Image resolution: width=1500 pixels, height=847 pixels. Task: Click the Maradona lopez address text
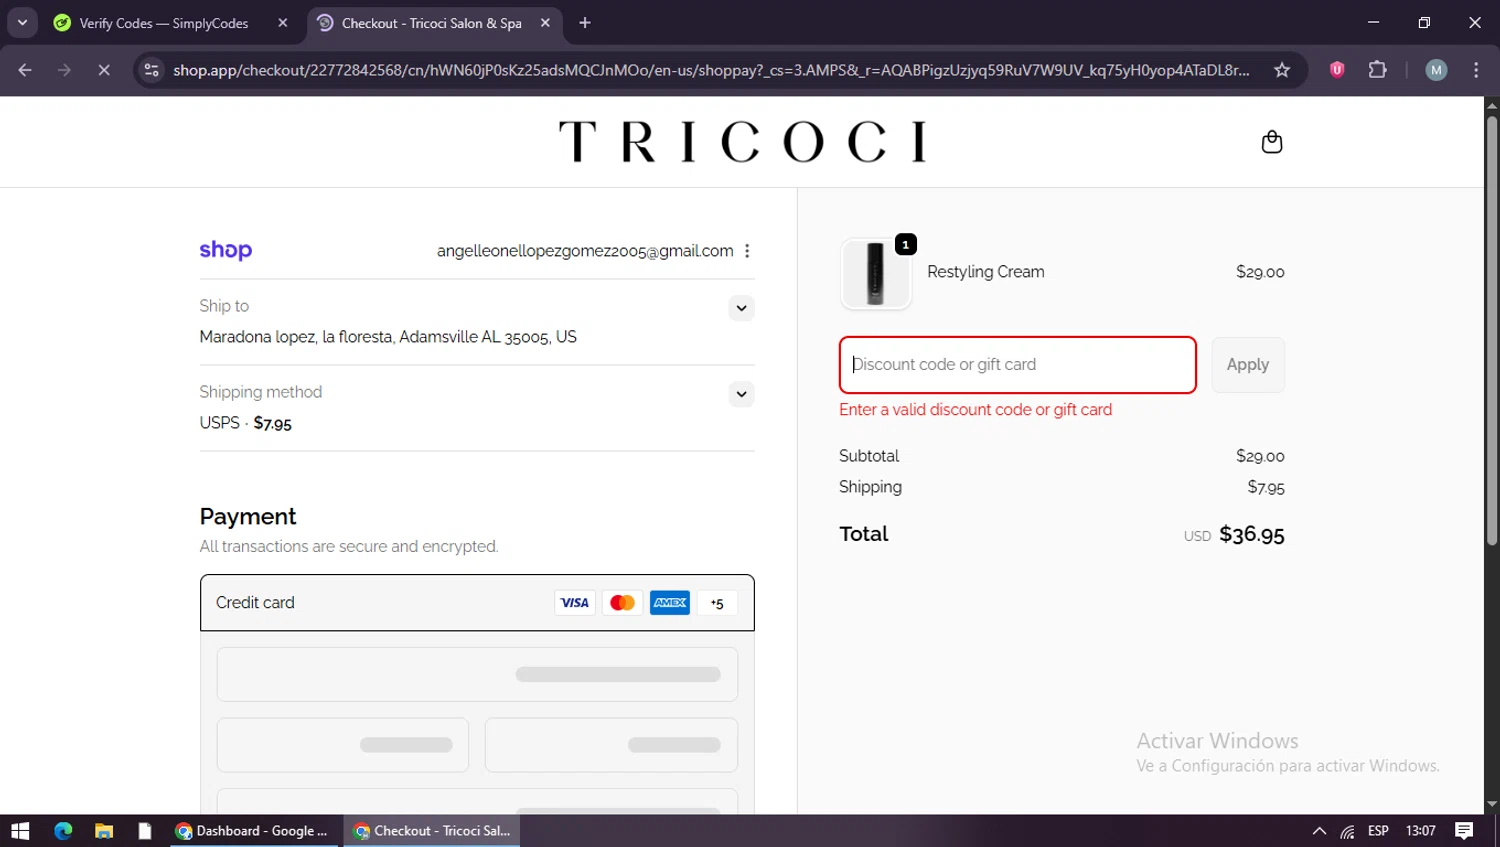click(x=388, y=337)
